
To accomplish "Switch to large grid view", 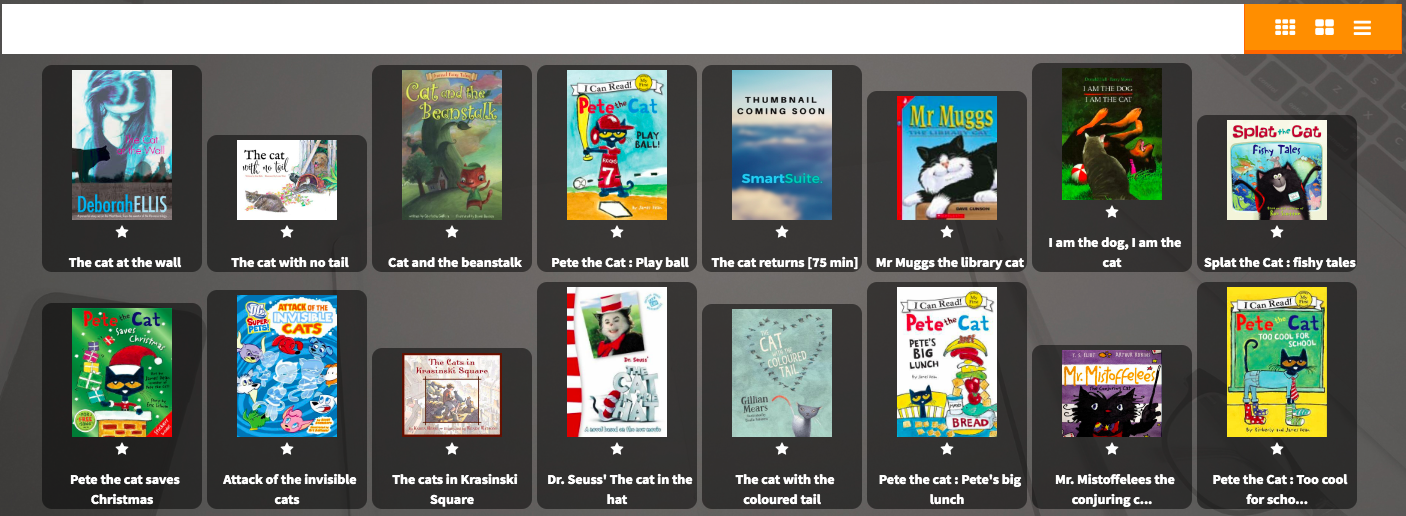I will point(1324,28).
